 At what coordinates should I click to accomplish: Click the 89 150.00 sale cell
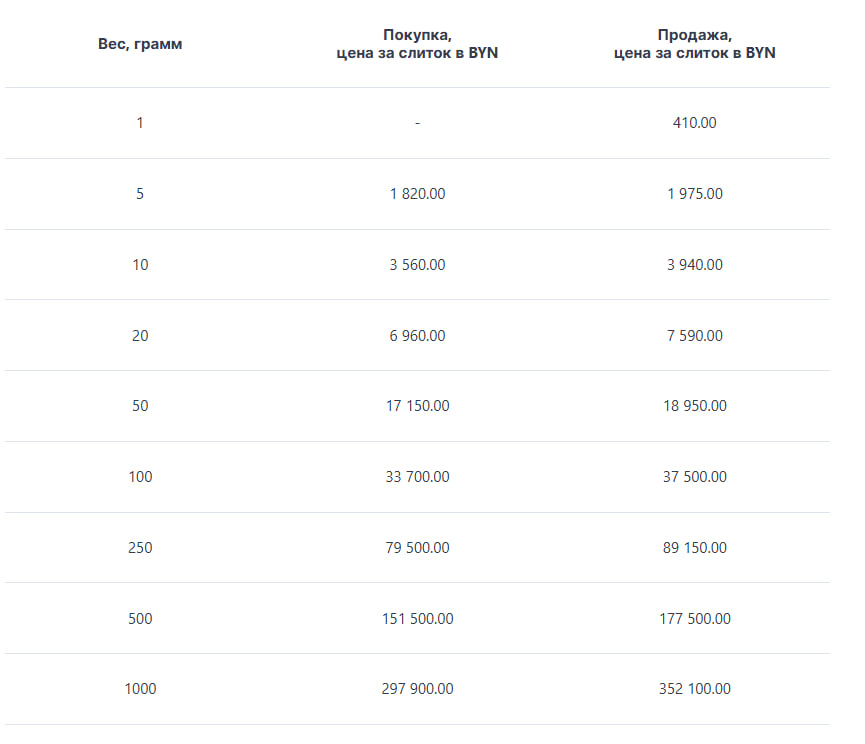695,548
